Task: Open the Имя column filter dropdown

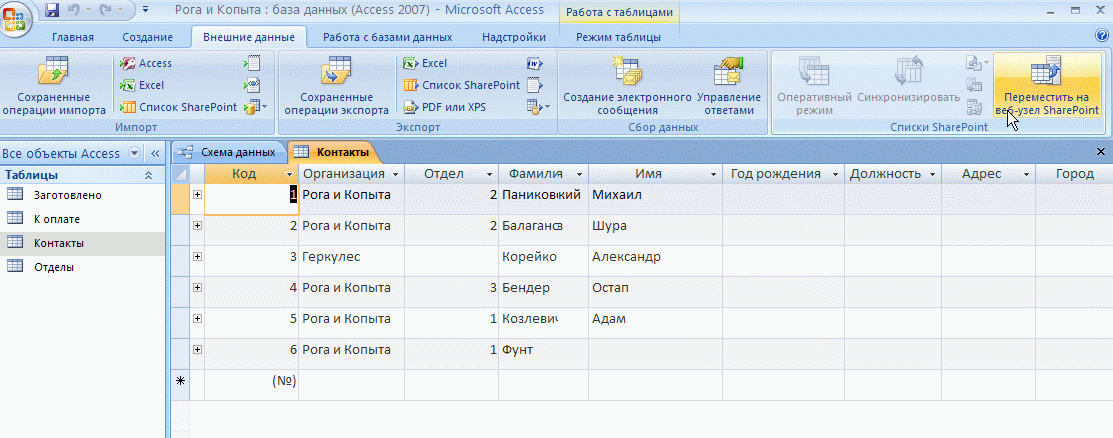Action: click(713, 175)
